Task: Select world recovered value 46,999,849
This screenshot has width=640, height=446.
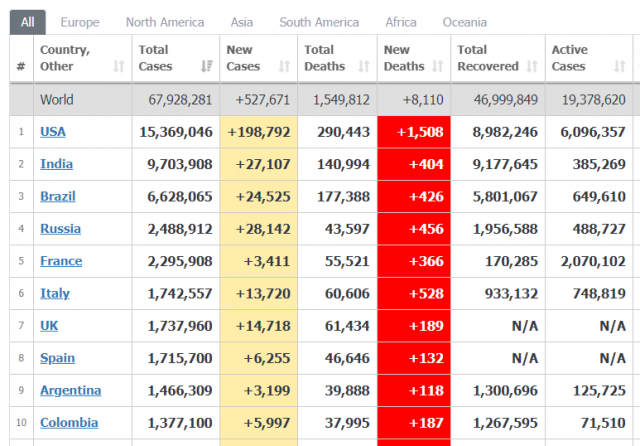Action: [x=506, y=100]
